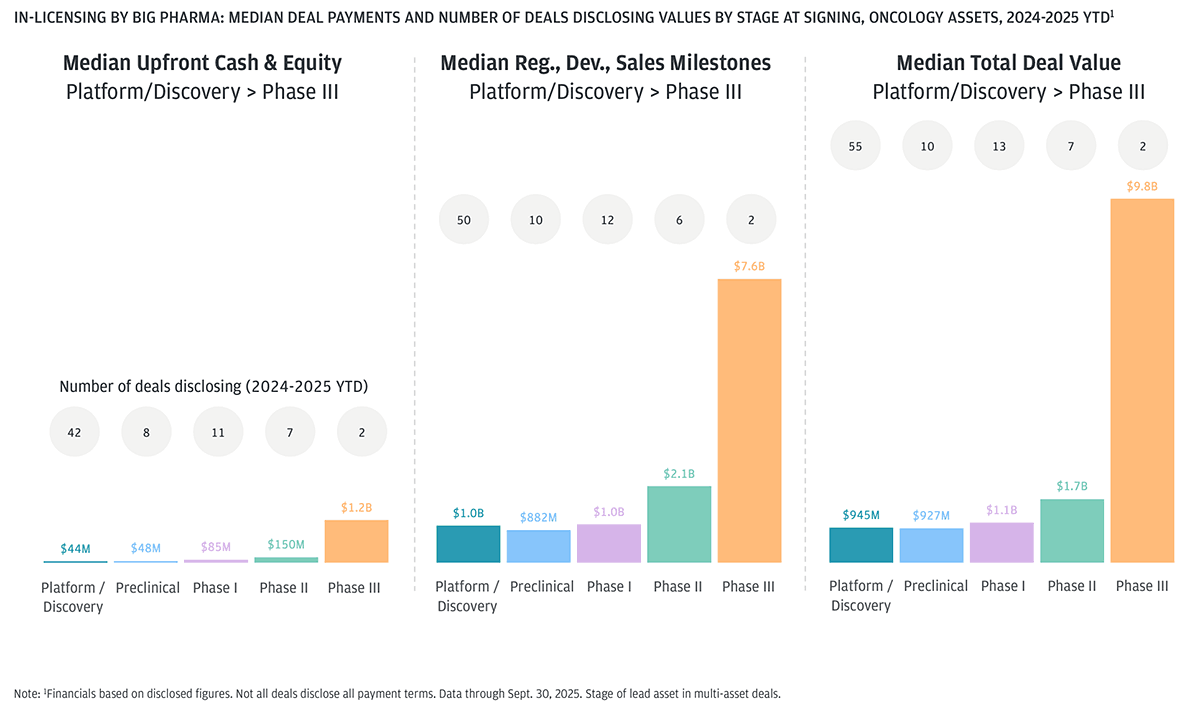Select the green $1.7B Phase II bar

pos(1072,530)
